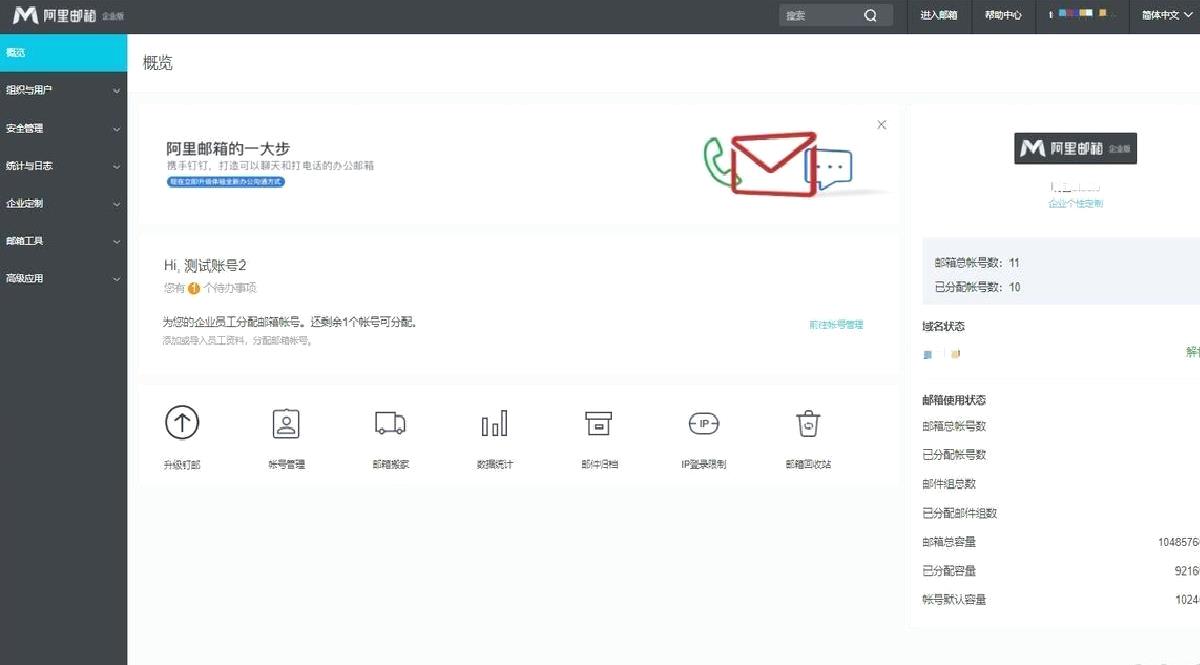This screenshot has height=665, width=1200.
Task: Click the 已分配邮件组数 row label
Action: pyautogui.click(x=959, y=513)
